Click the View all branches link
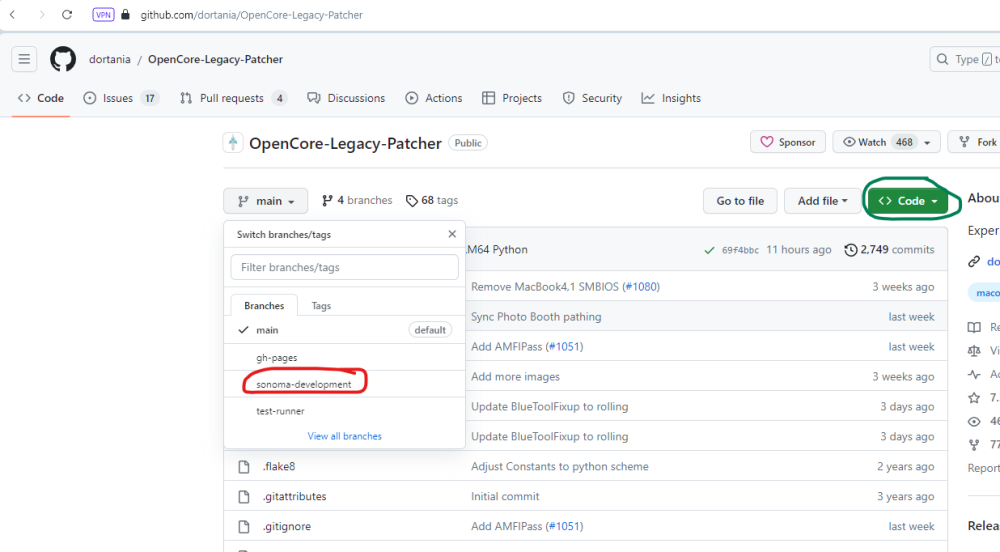 pos(344,436)
